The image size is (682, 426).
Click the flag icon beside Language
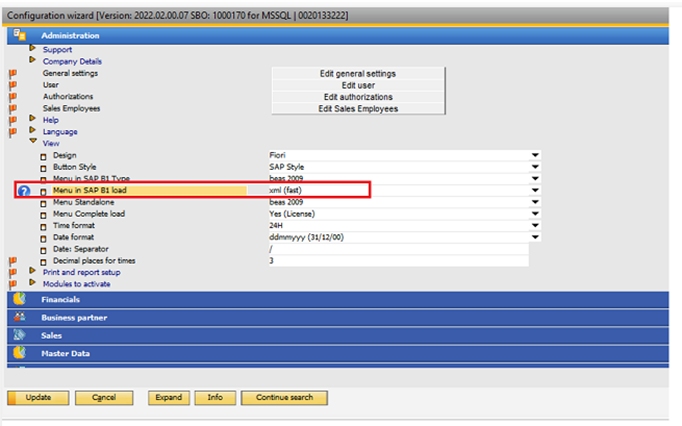13,132
